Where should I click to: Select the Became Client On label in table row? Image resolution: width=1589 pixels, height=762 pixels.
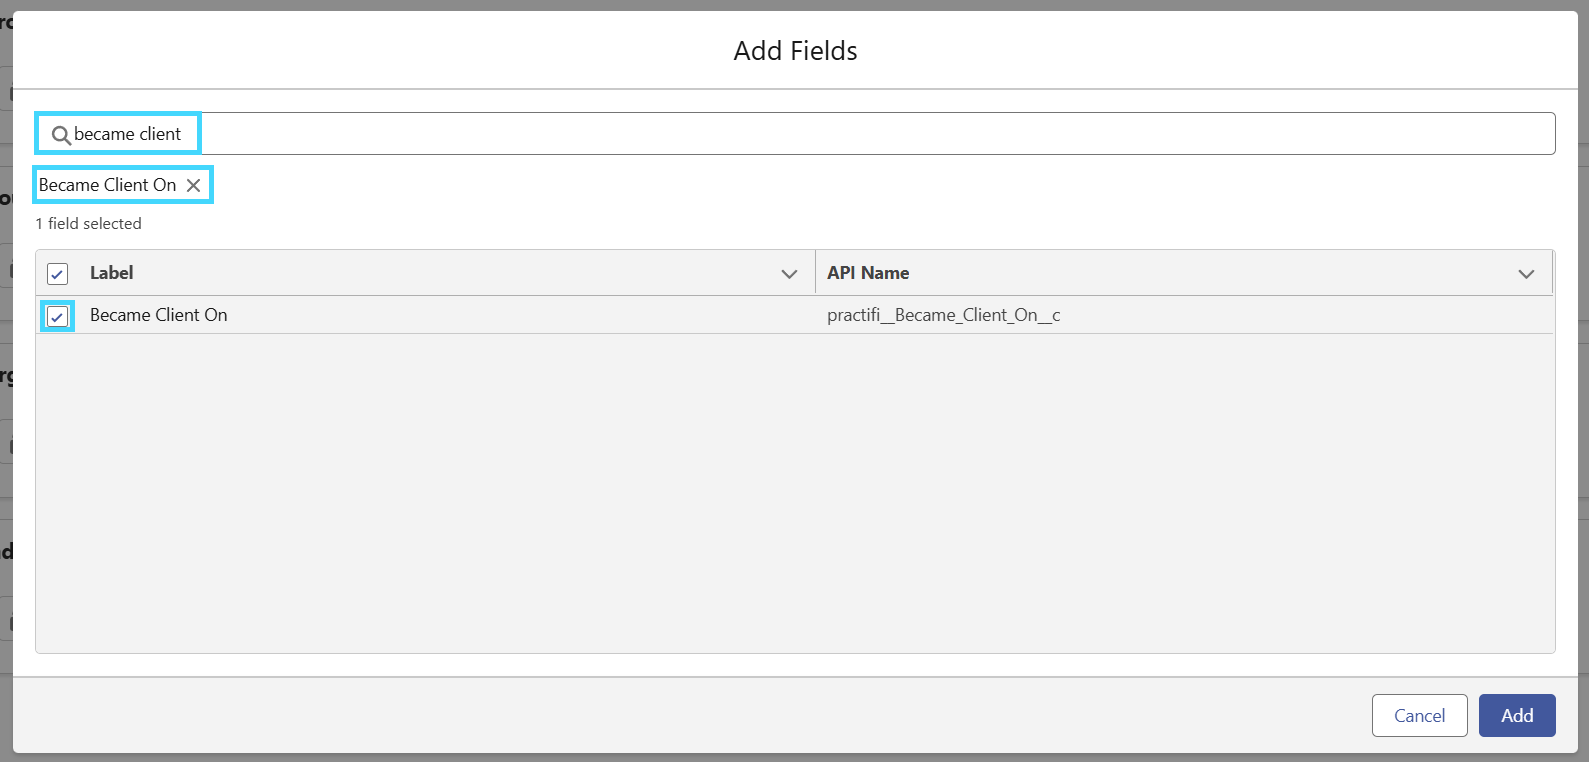[x=159, y=315]
